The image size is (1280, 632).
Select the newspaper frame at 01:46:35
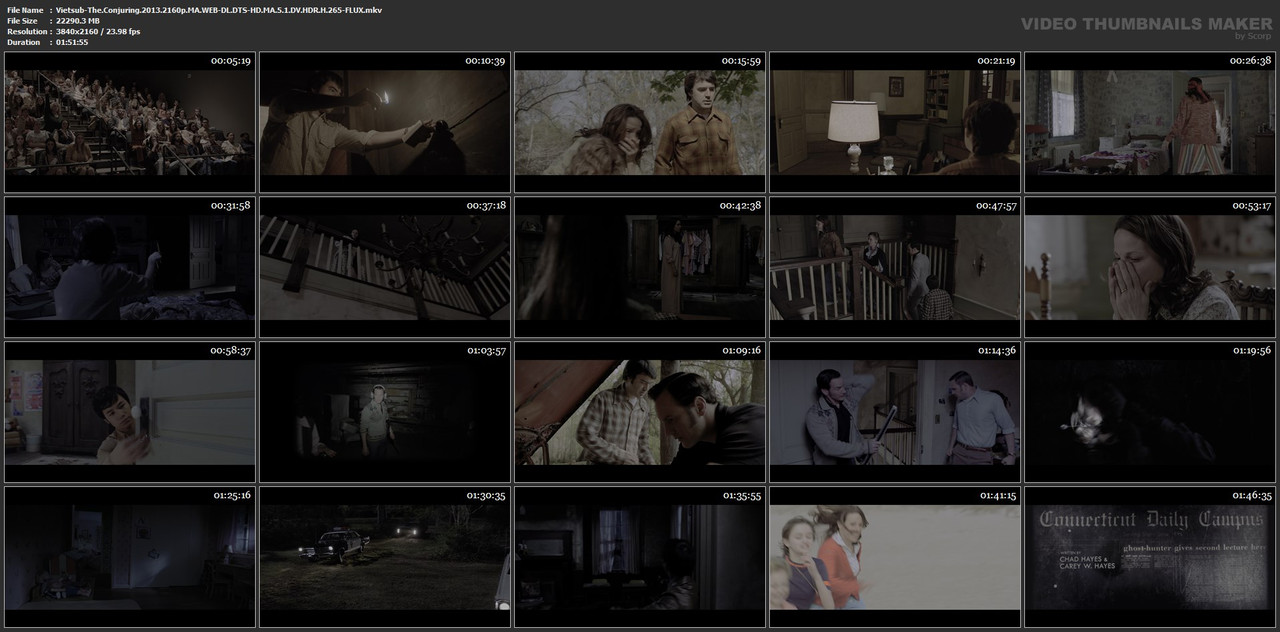pos(1150,557)
